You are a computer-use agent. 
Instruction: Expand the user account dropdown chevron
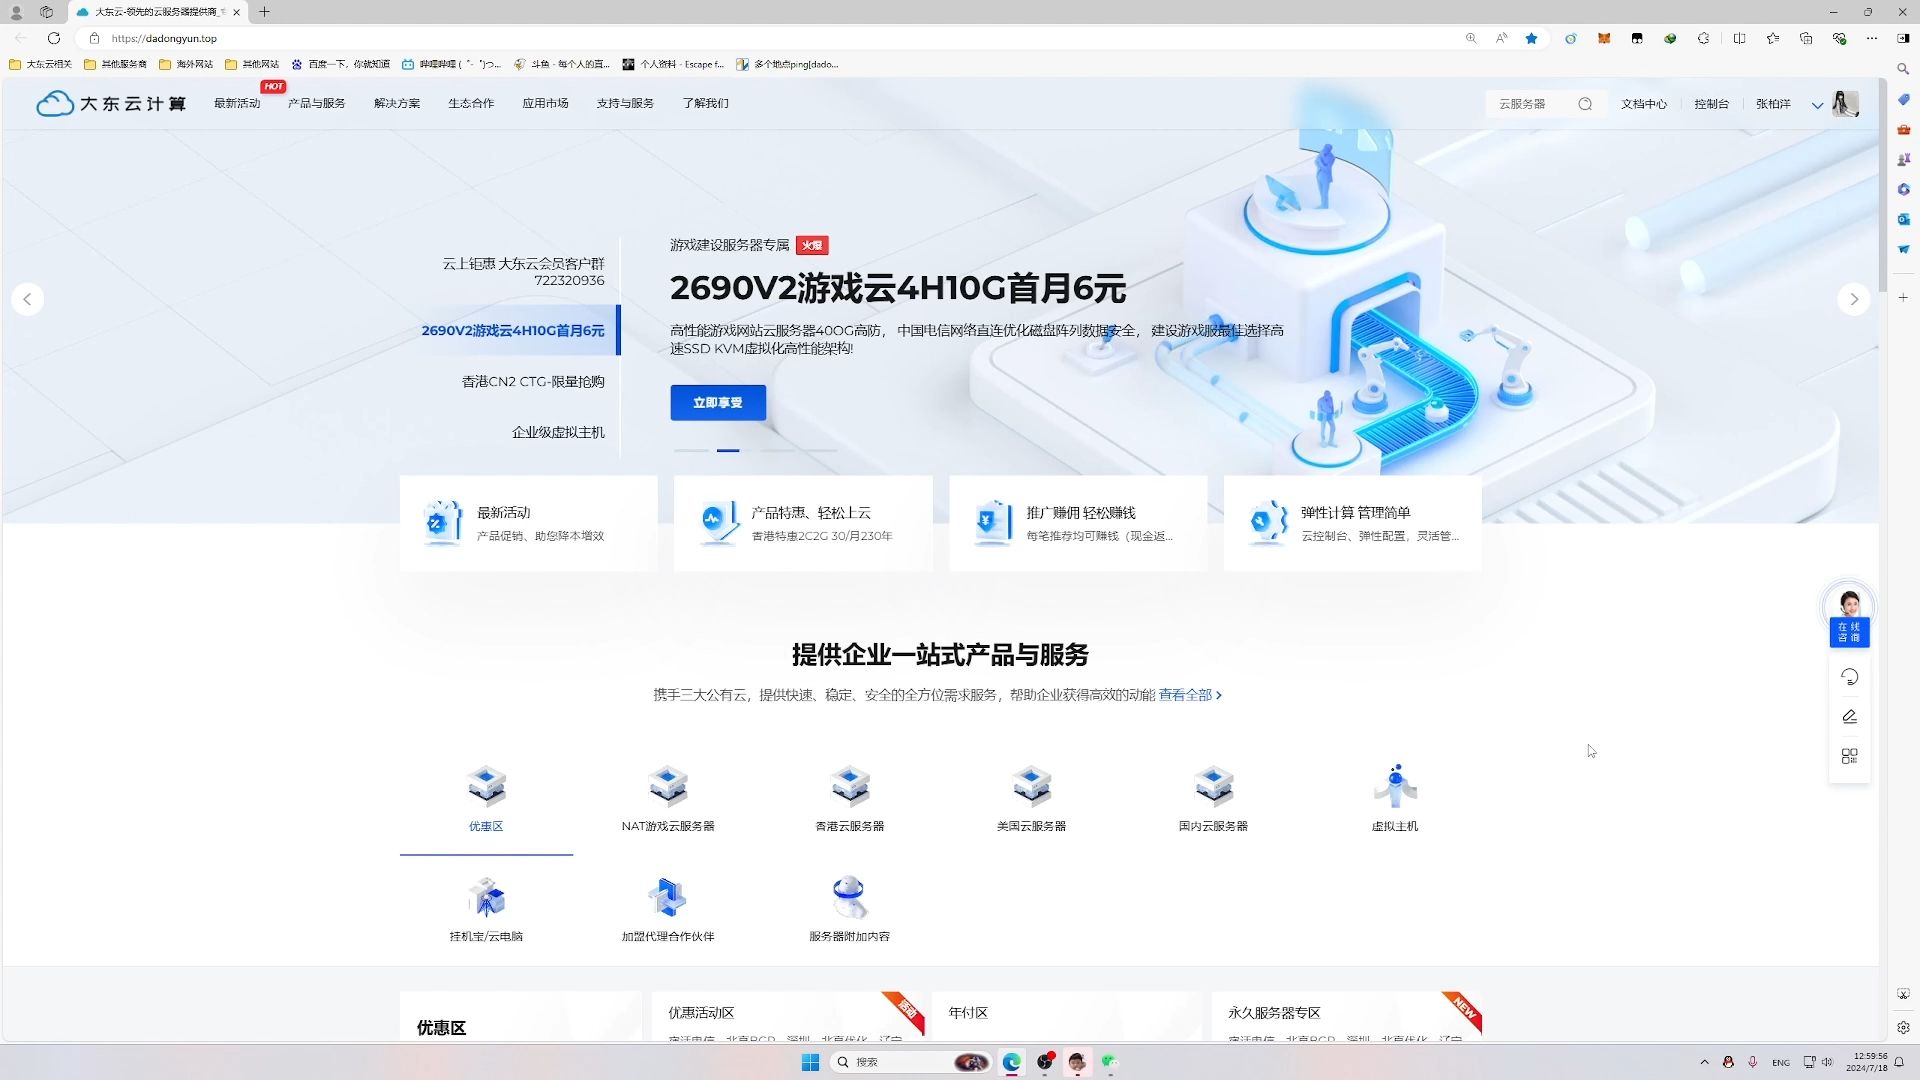click(x=1817, y=105)
